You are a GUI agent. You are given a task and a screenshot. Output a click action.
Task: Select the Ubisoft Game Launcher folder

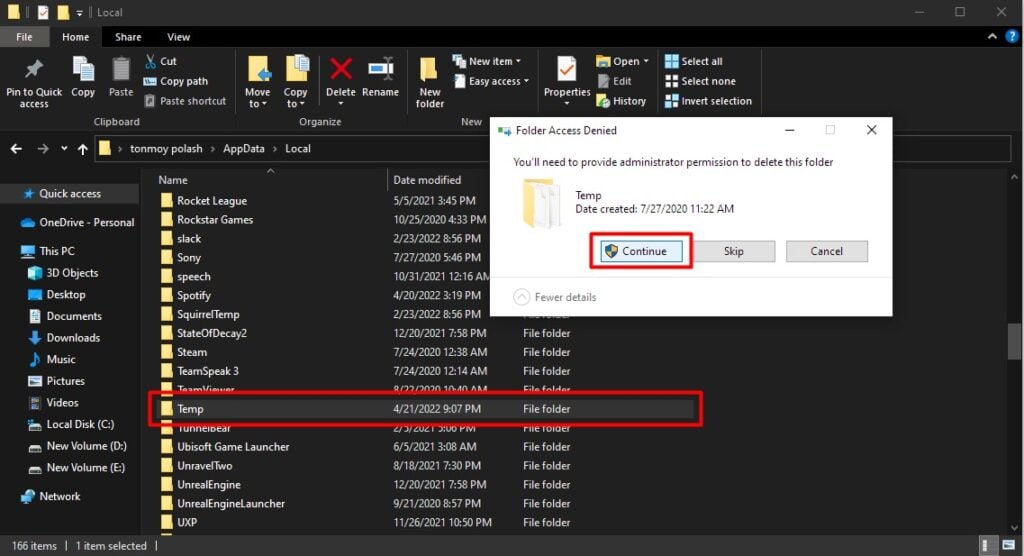[233, 447]
